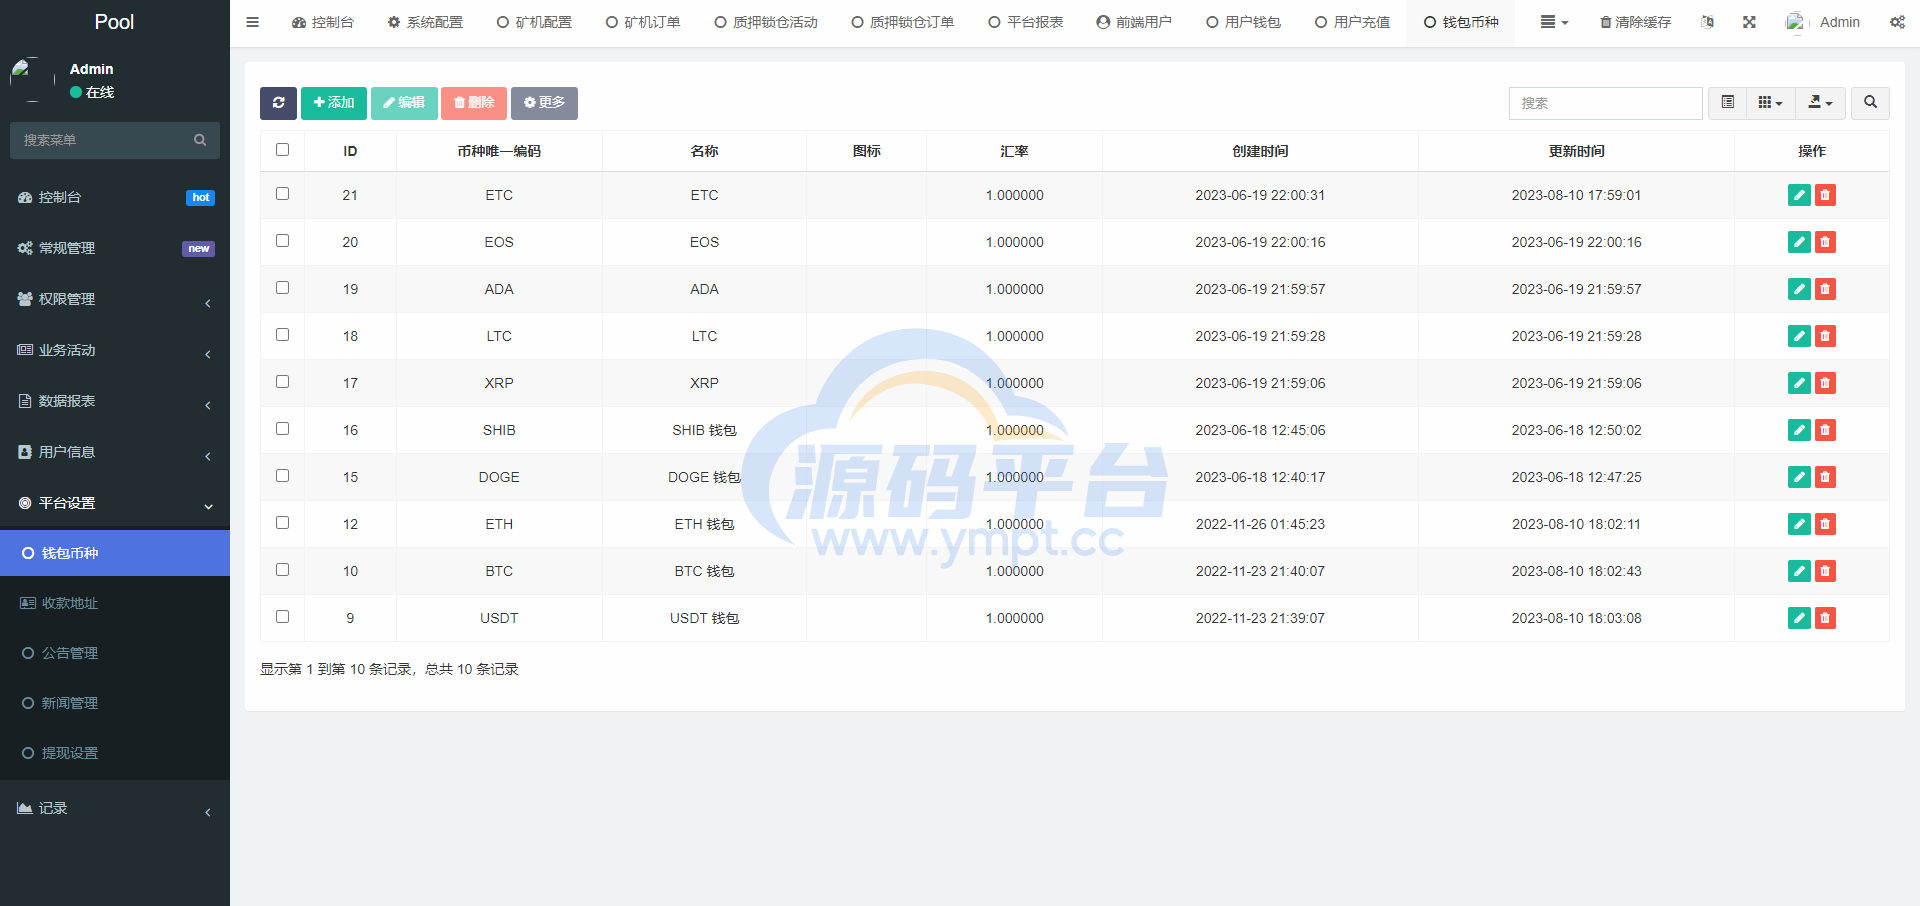Click the 更多 more button
This screenshot has height=906, width=1920.
[x=544, y=103]
